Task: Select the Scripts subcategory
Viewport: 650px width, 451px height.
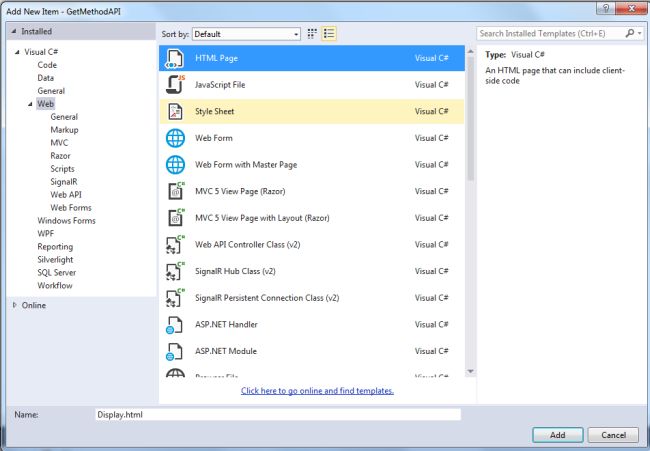Action: [63, 169]
